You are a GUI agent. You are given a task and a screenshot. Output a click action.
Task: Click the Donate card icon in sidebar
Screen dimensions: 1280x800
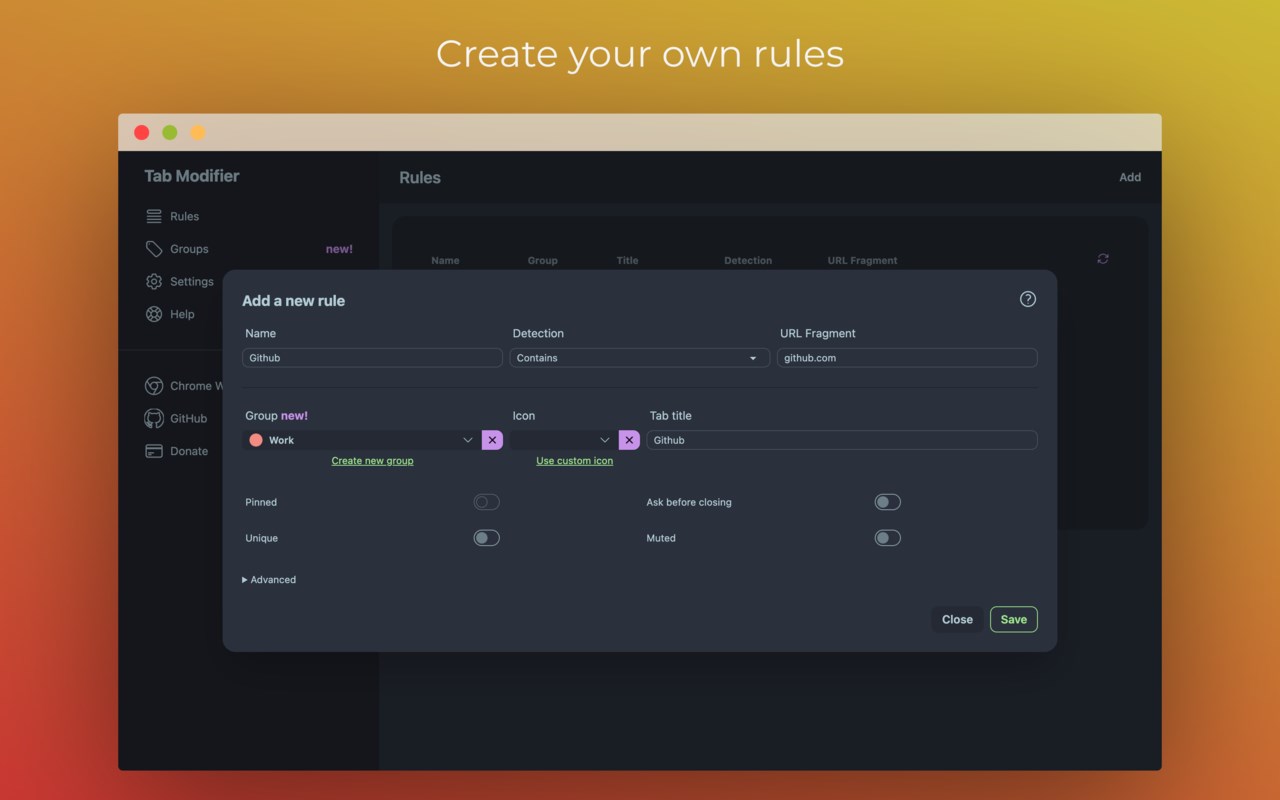[x=154, y=451]
